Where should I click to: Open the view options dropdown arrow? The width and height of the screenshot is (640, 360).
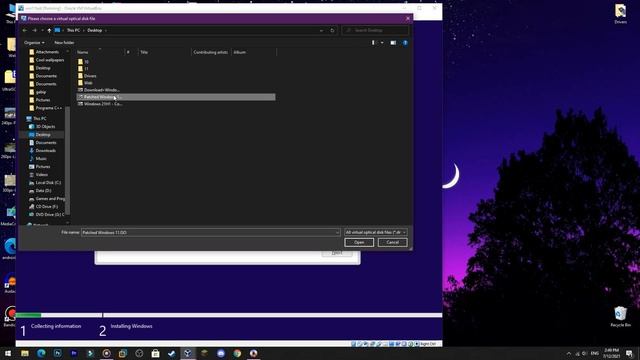click(382, 42)
